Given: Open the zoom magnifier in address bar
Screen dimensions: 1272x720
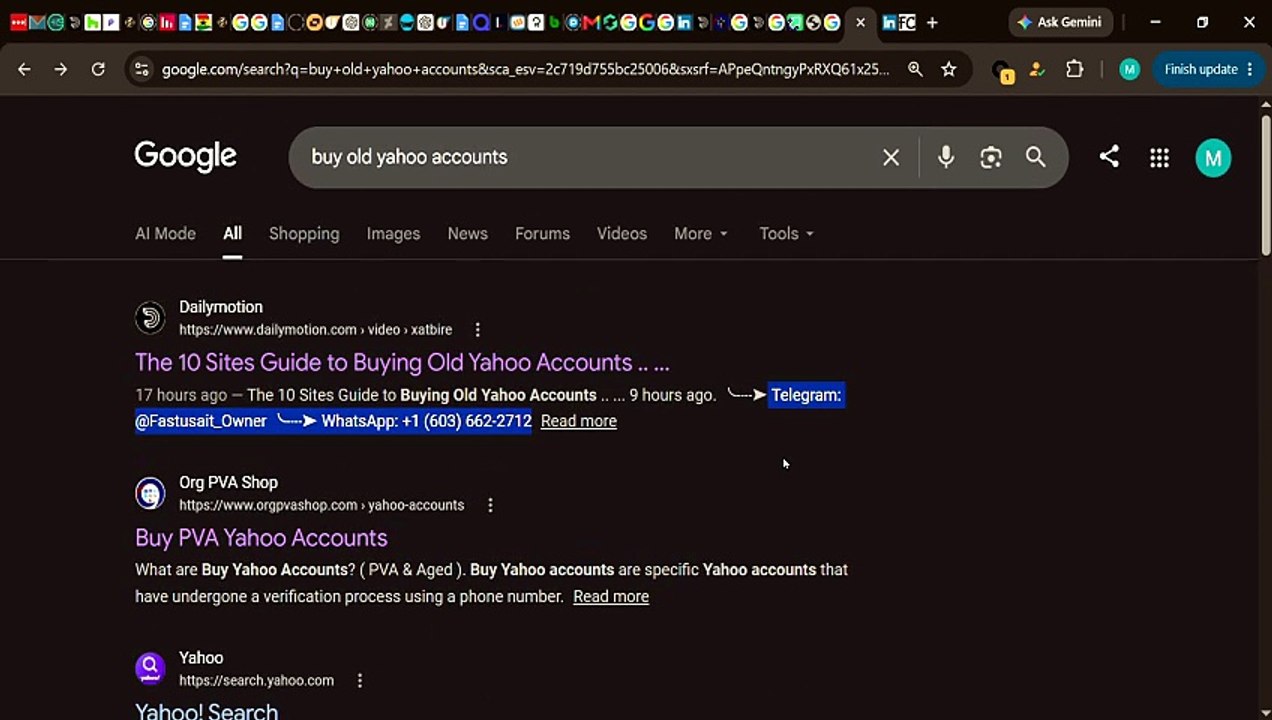Looking at the screenshot, I should (915, 69).
